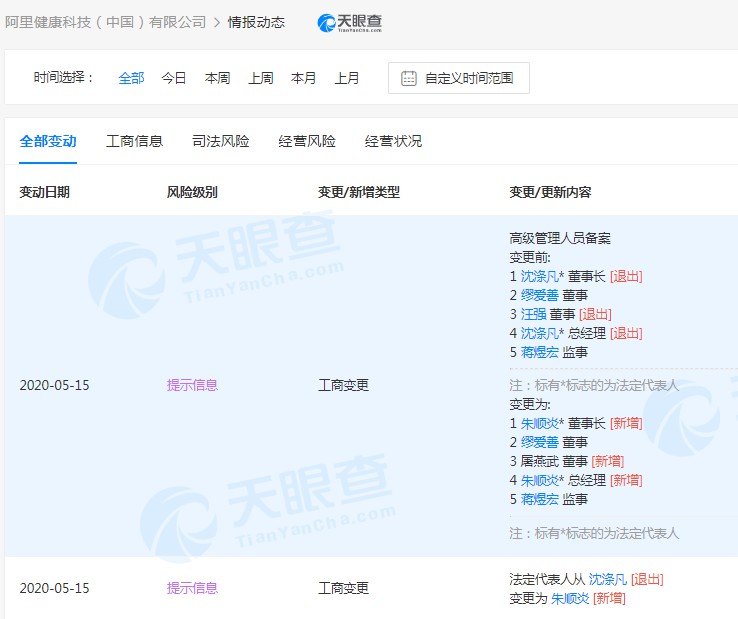Click the 变更/更新内容 column header
The image size is (738, 619).
tap(550, 192)
